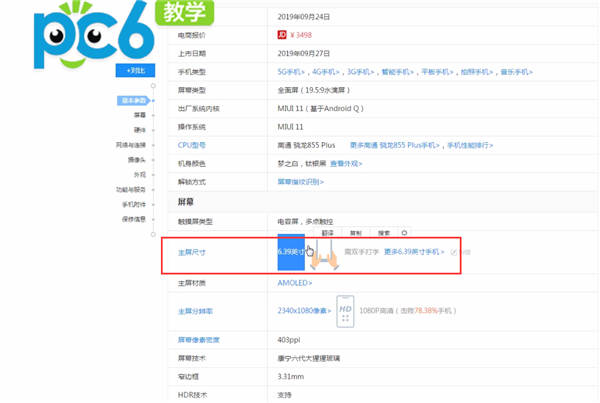Click the 手机类型 row label
Image resolution: width=600 pixels, height=403 pixels.
click(192, 72)
